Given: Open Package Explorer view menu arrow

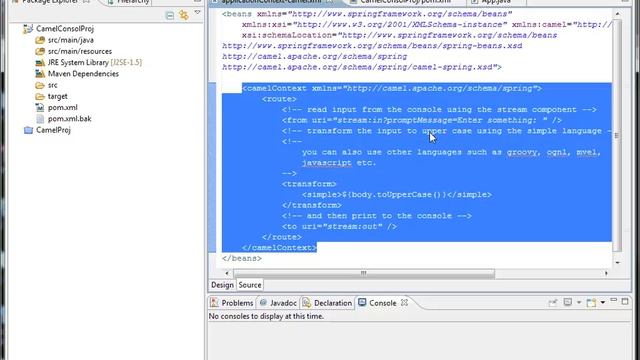Looking at the screenshot, I should [x=198, y=13].
